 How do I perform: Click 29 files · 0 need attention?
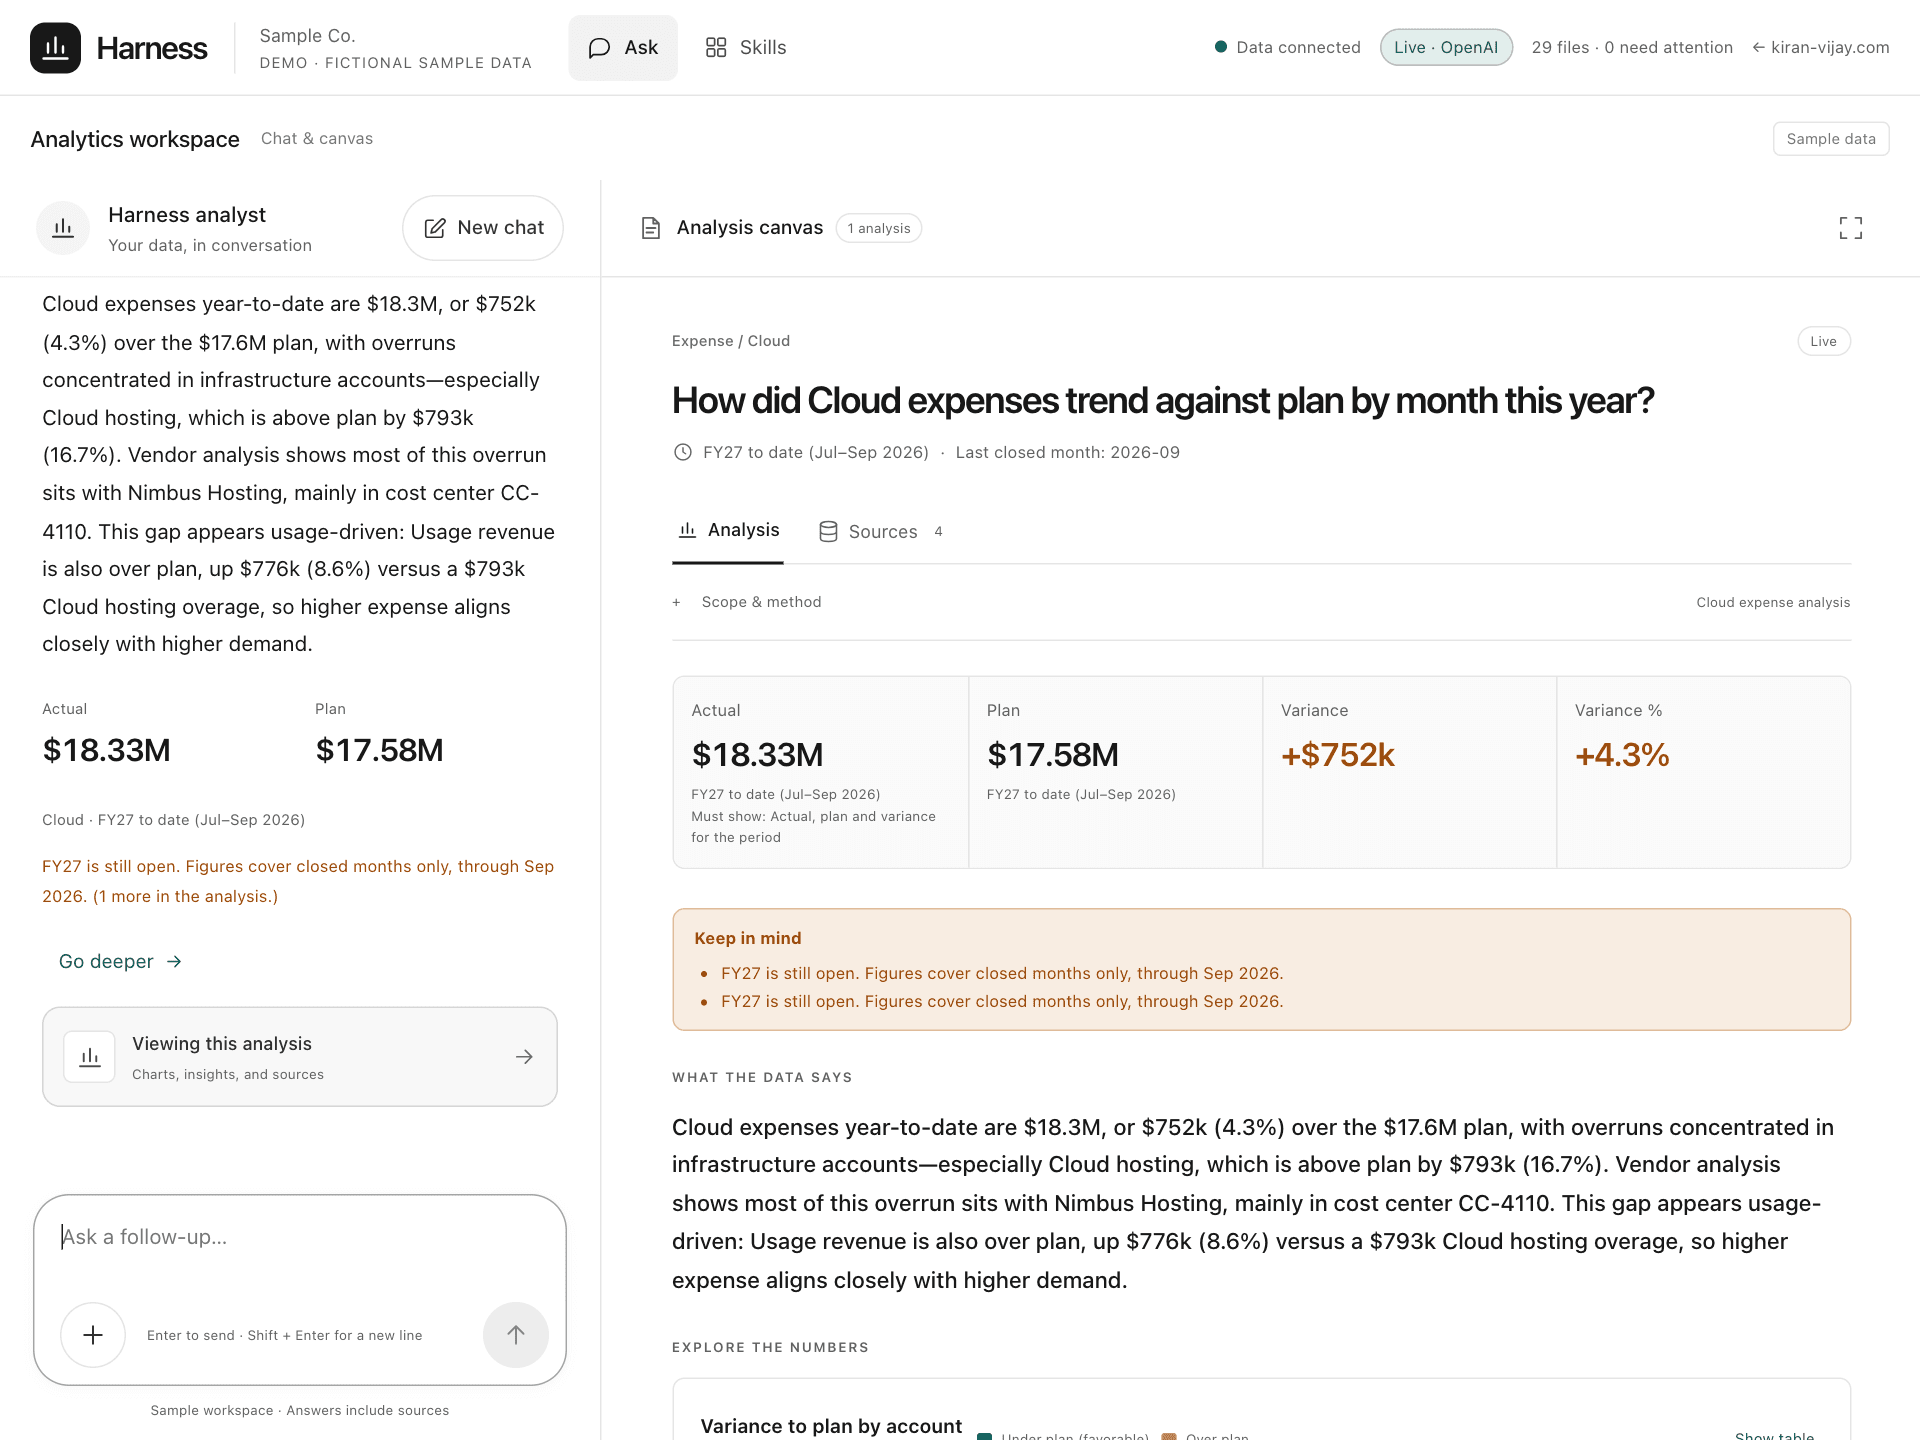[x=1632, y=47]
